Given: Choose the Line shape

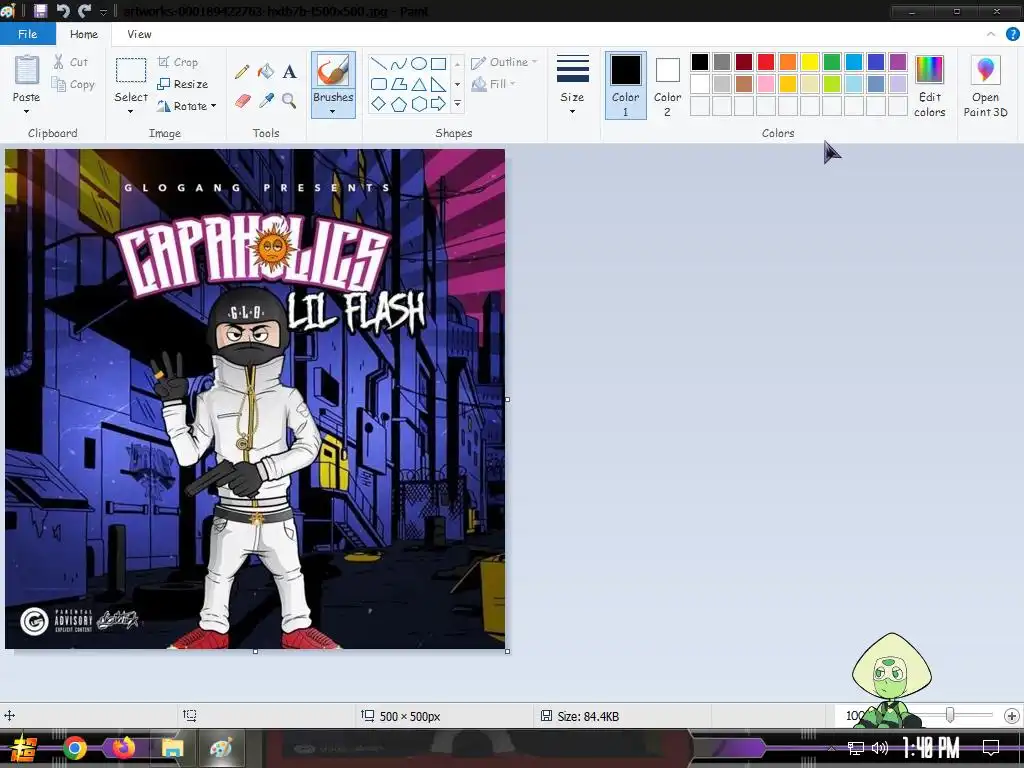Looking at the screenshot, I should (x=378, y=63).
